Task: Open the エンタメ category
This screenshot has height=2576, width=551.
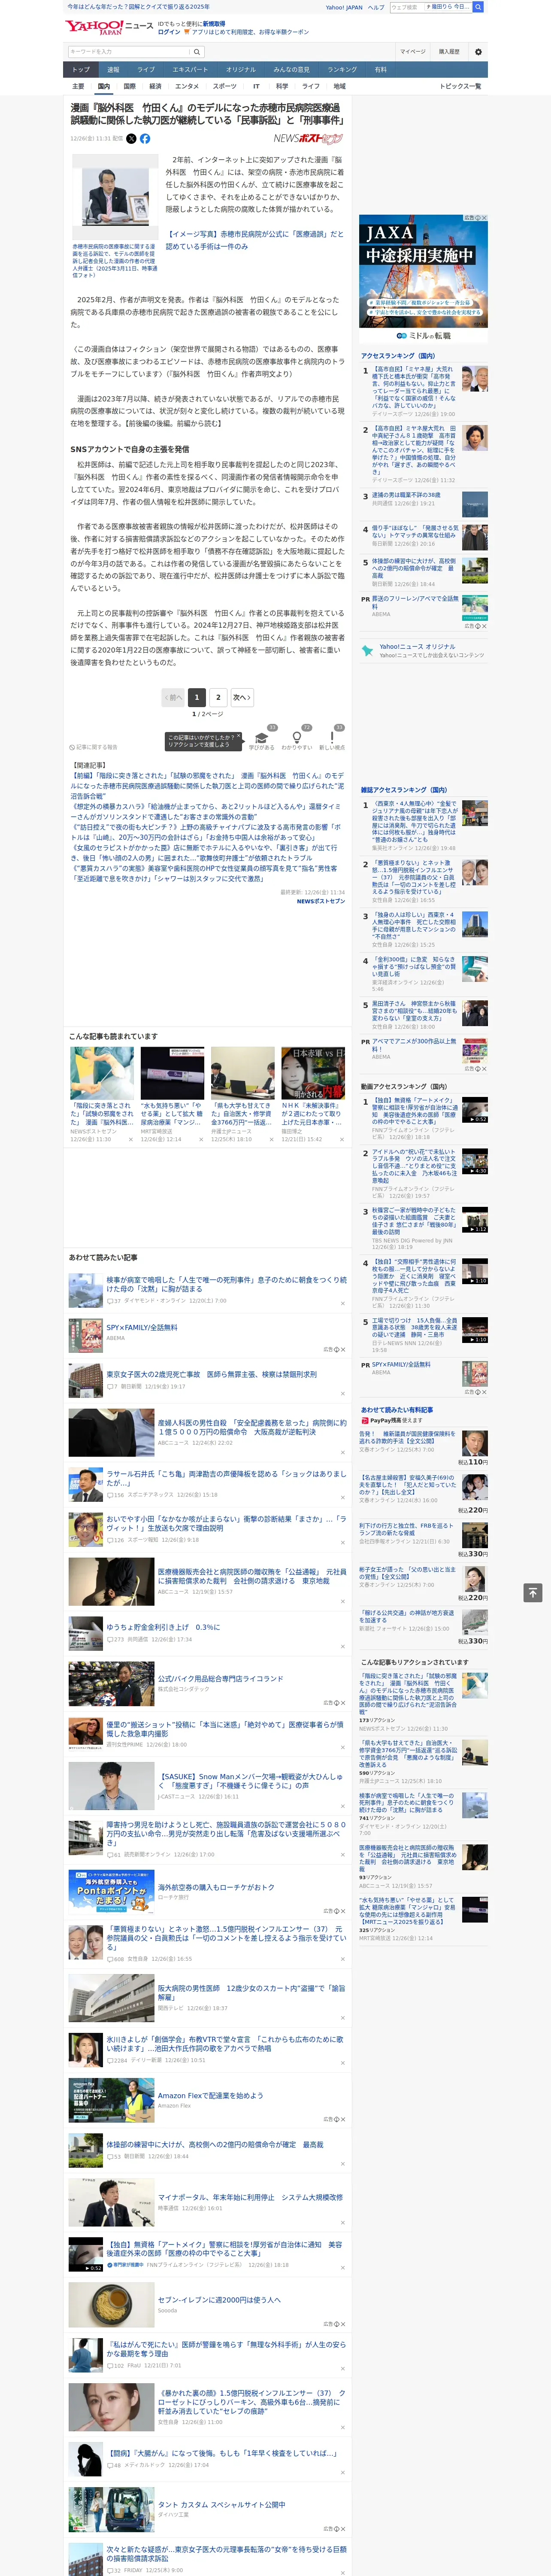Action: click(x=187, y=86)
